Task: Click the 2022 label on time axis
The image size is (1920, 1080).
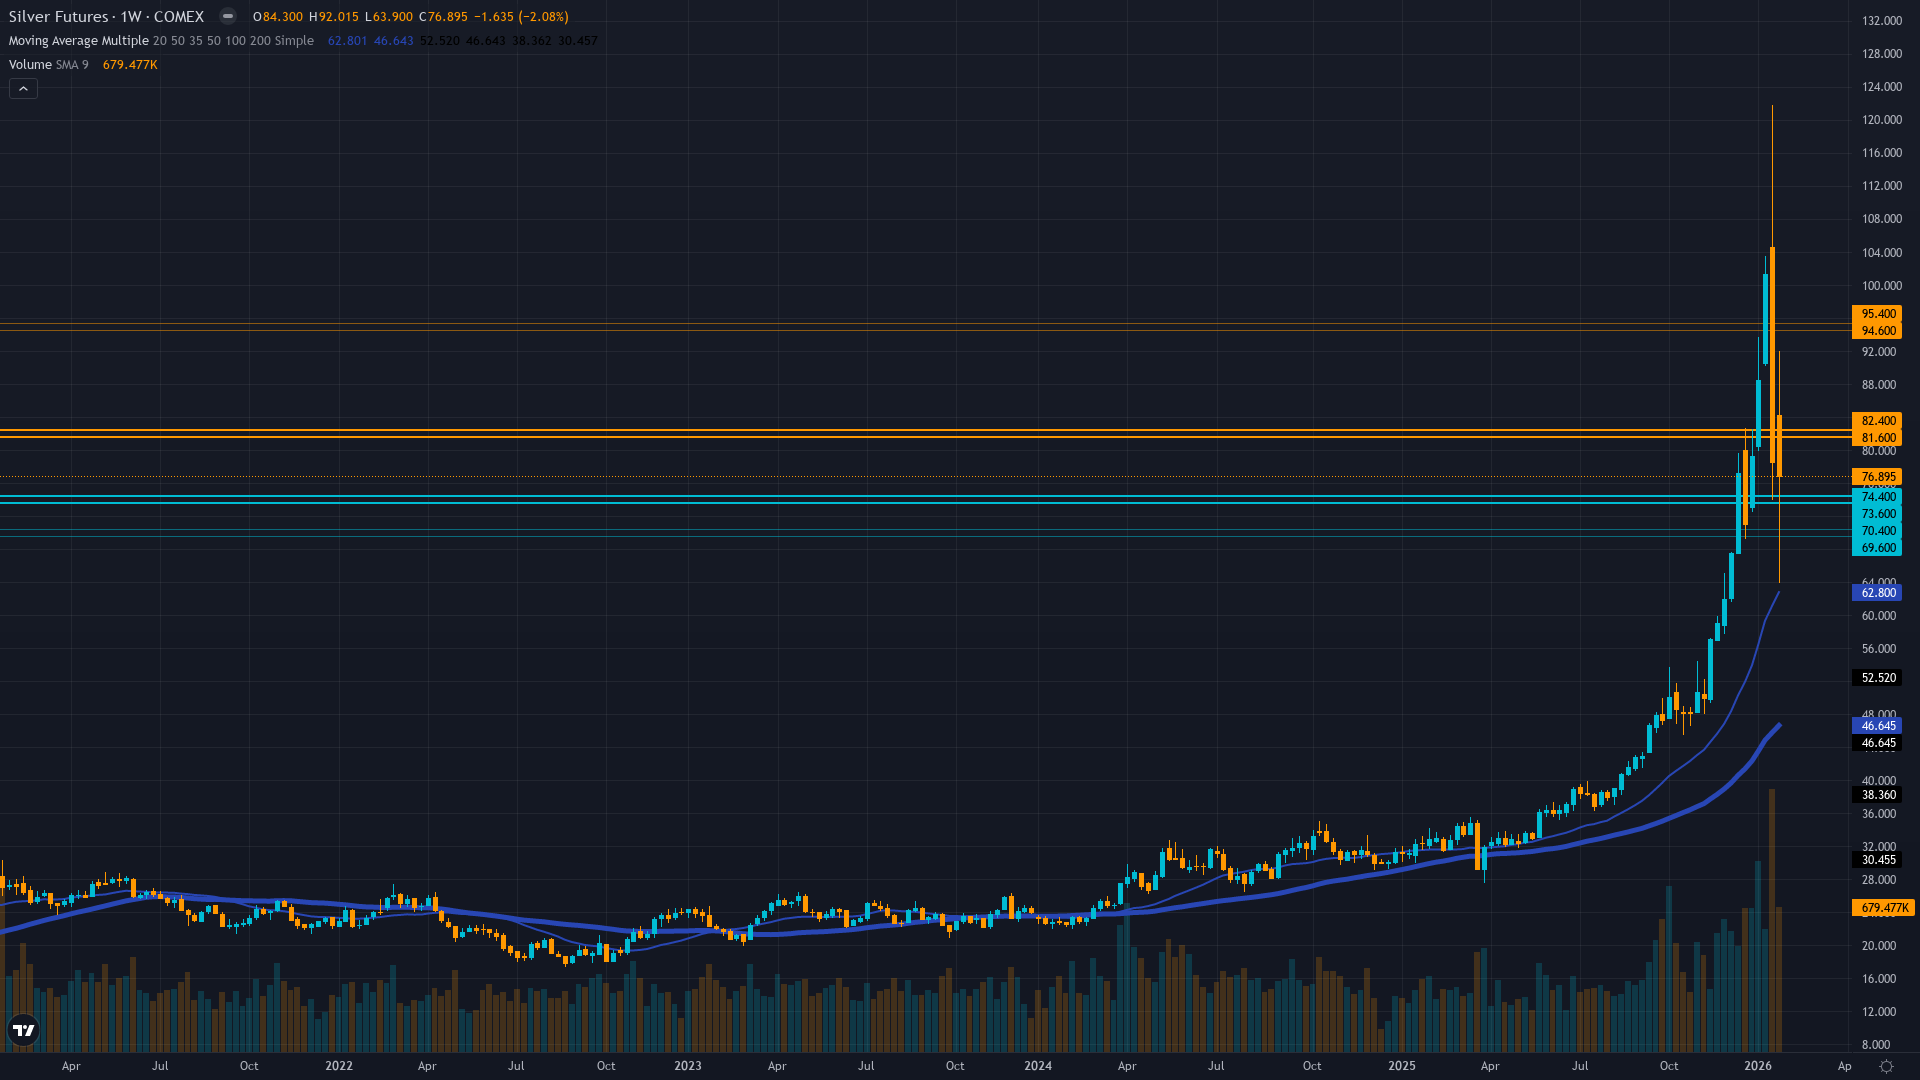Action: [339, 1066]
